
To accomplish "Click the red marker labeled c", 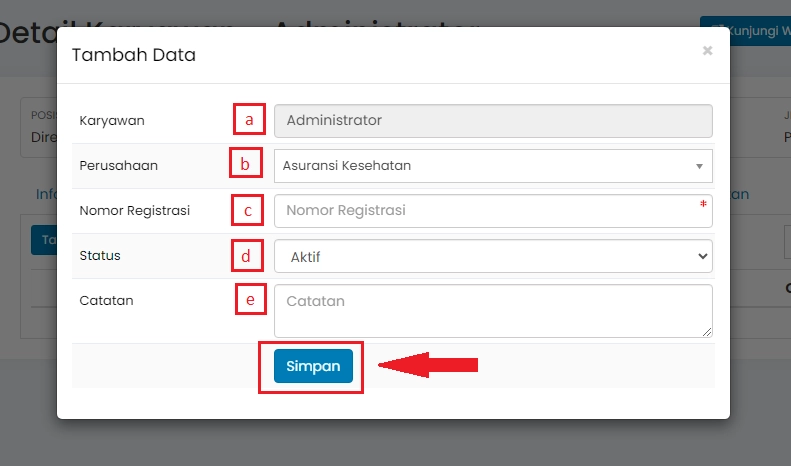I will (x=247, y=210).
